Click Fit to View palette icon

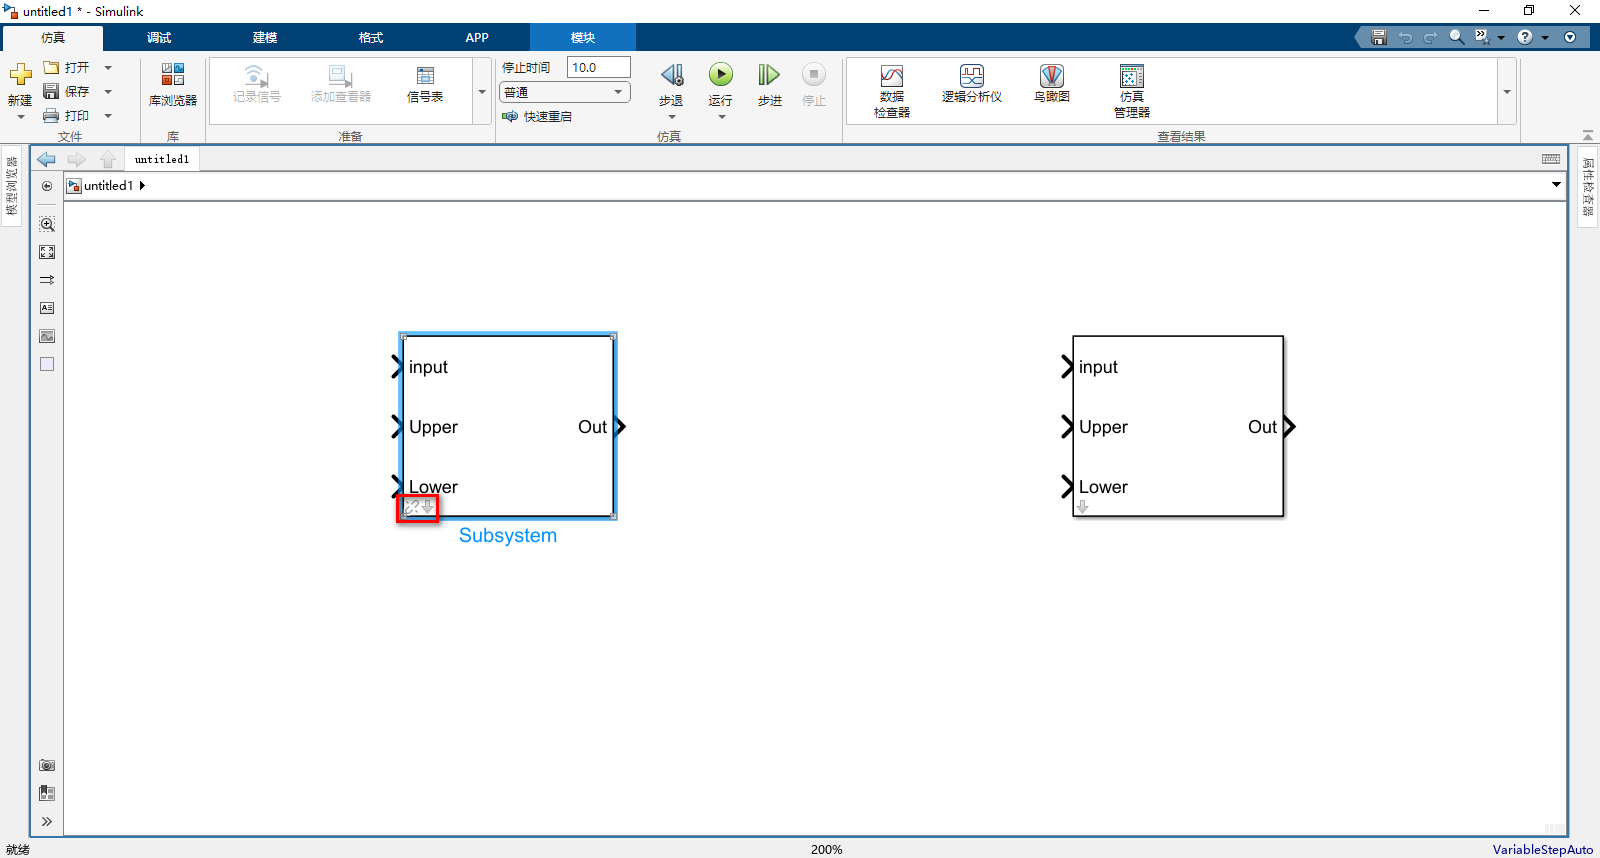[x=47, y=252]
